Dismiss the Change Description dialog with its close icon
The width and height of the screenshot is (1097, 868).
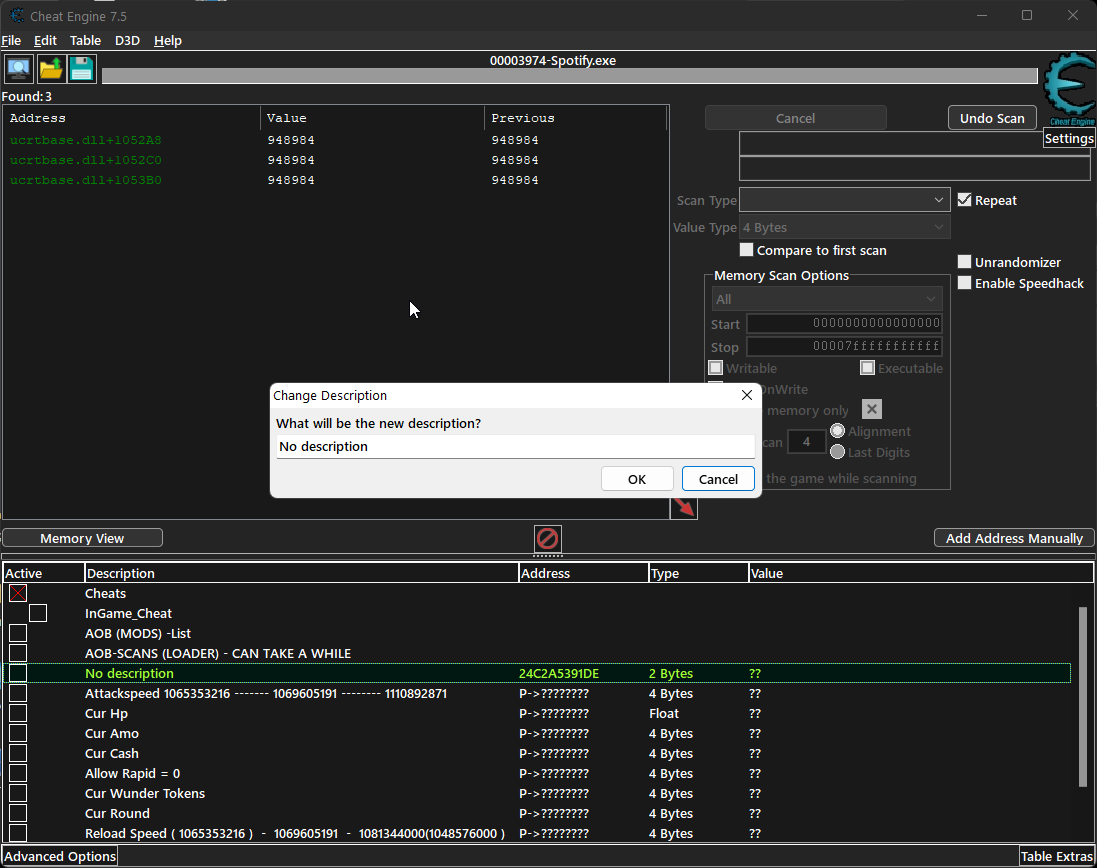tap(746, 395)
